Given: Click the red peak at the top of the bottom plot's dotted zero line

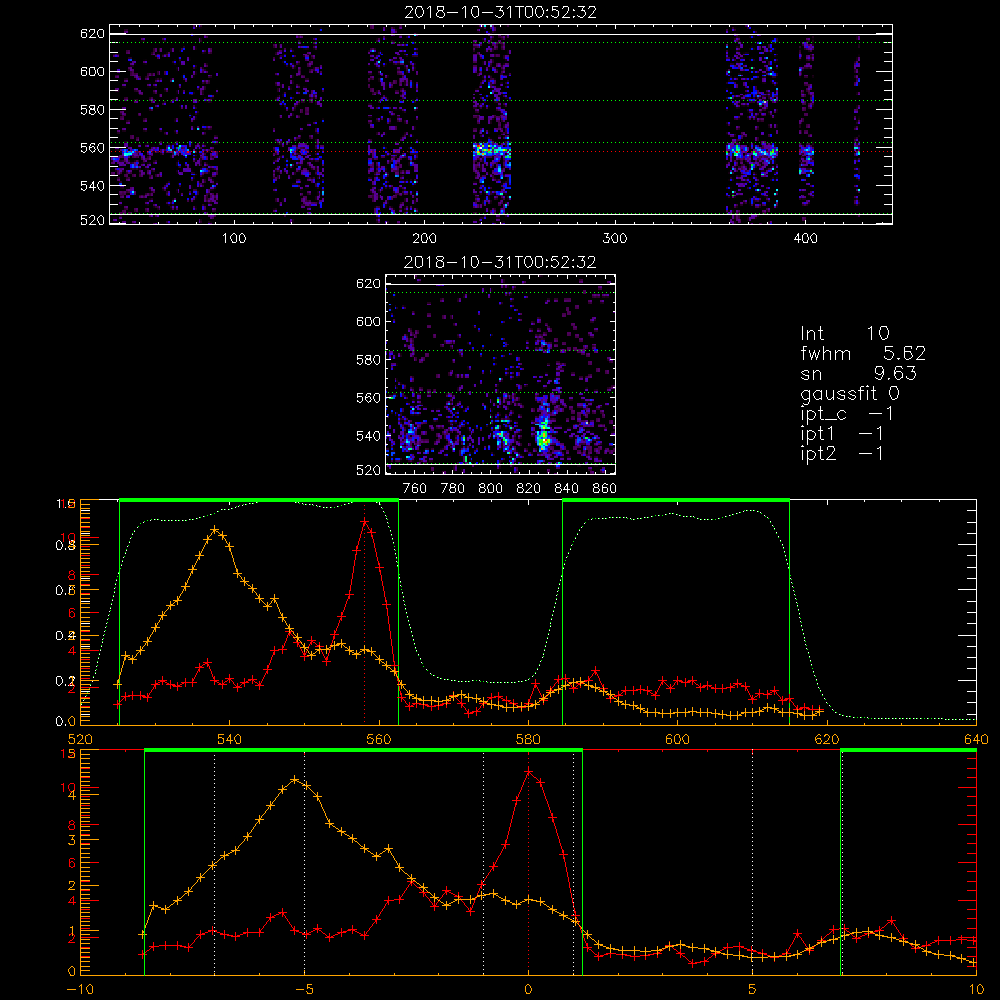Looking at the screenshot, I should [528, 772].
